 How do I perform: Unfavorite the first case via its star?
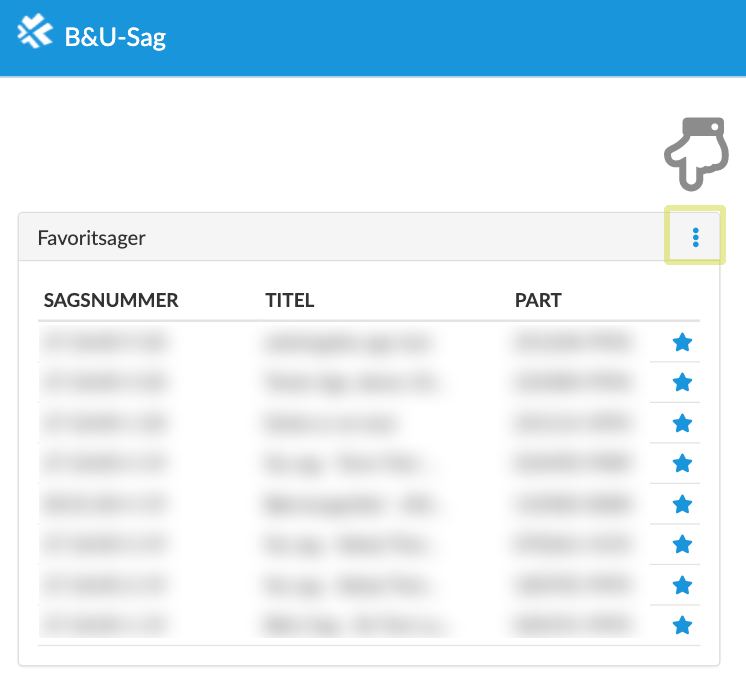682,343
